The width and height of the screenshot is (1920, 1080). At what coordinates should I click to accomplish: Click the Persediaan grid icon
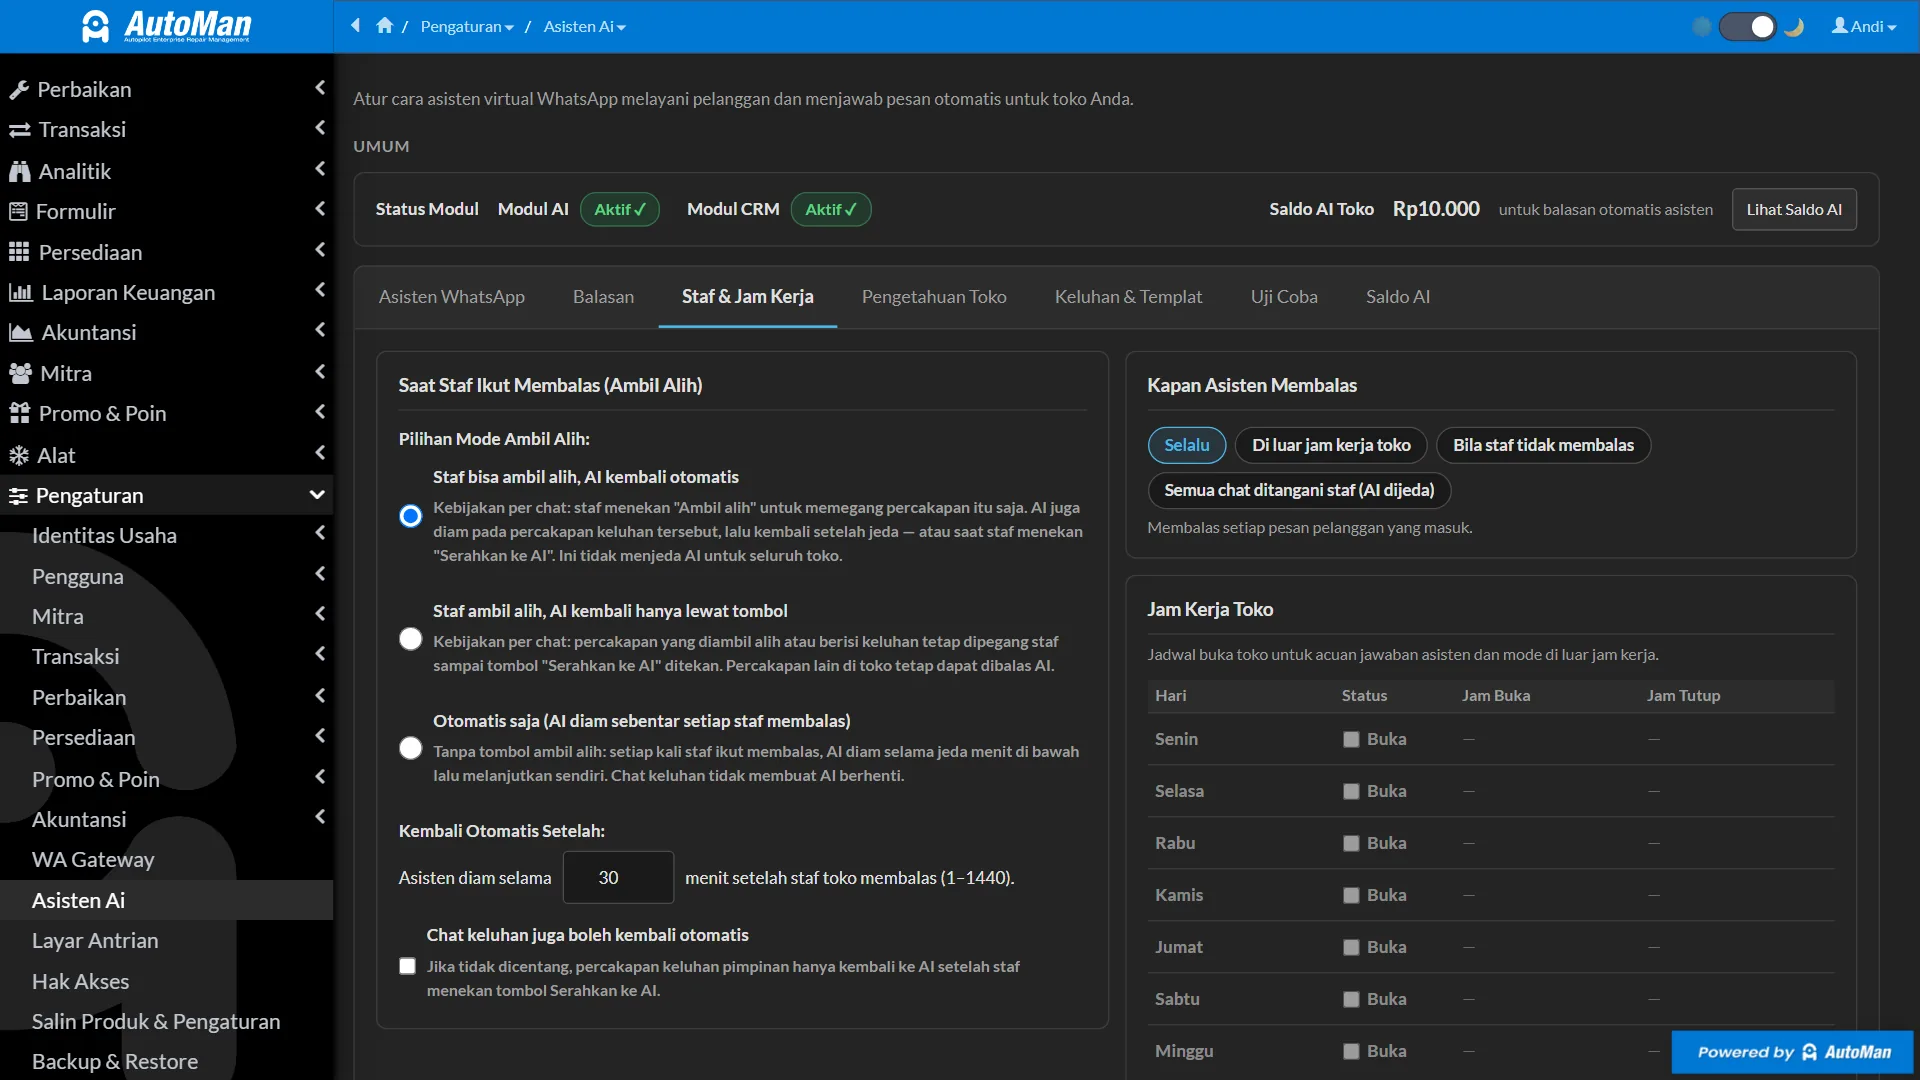(19, 252)
